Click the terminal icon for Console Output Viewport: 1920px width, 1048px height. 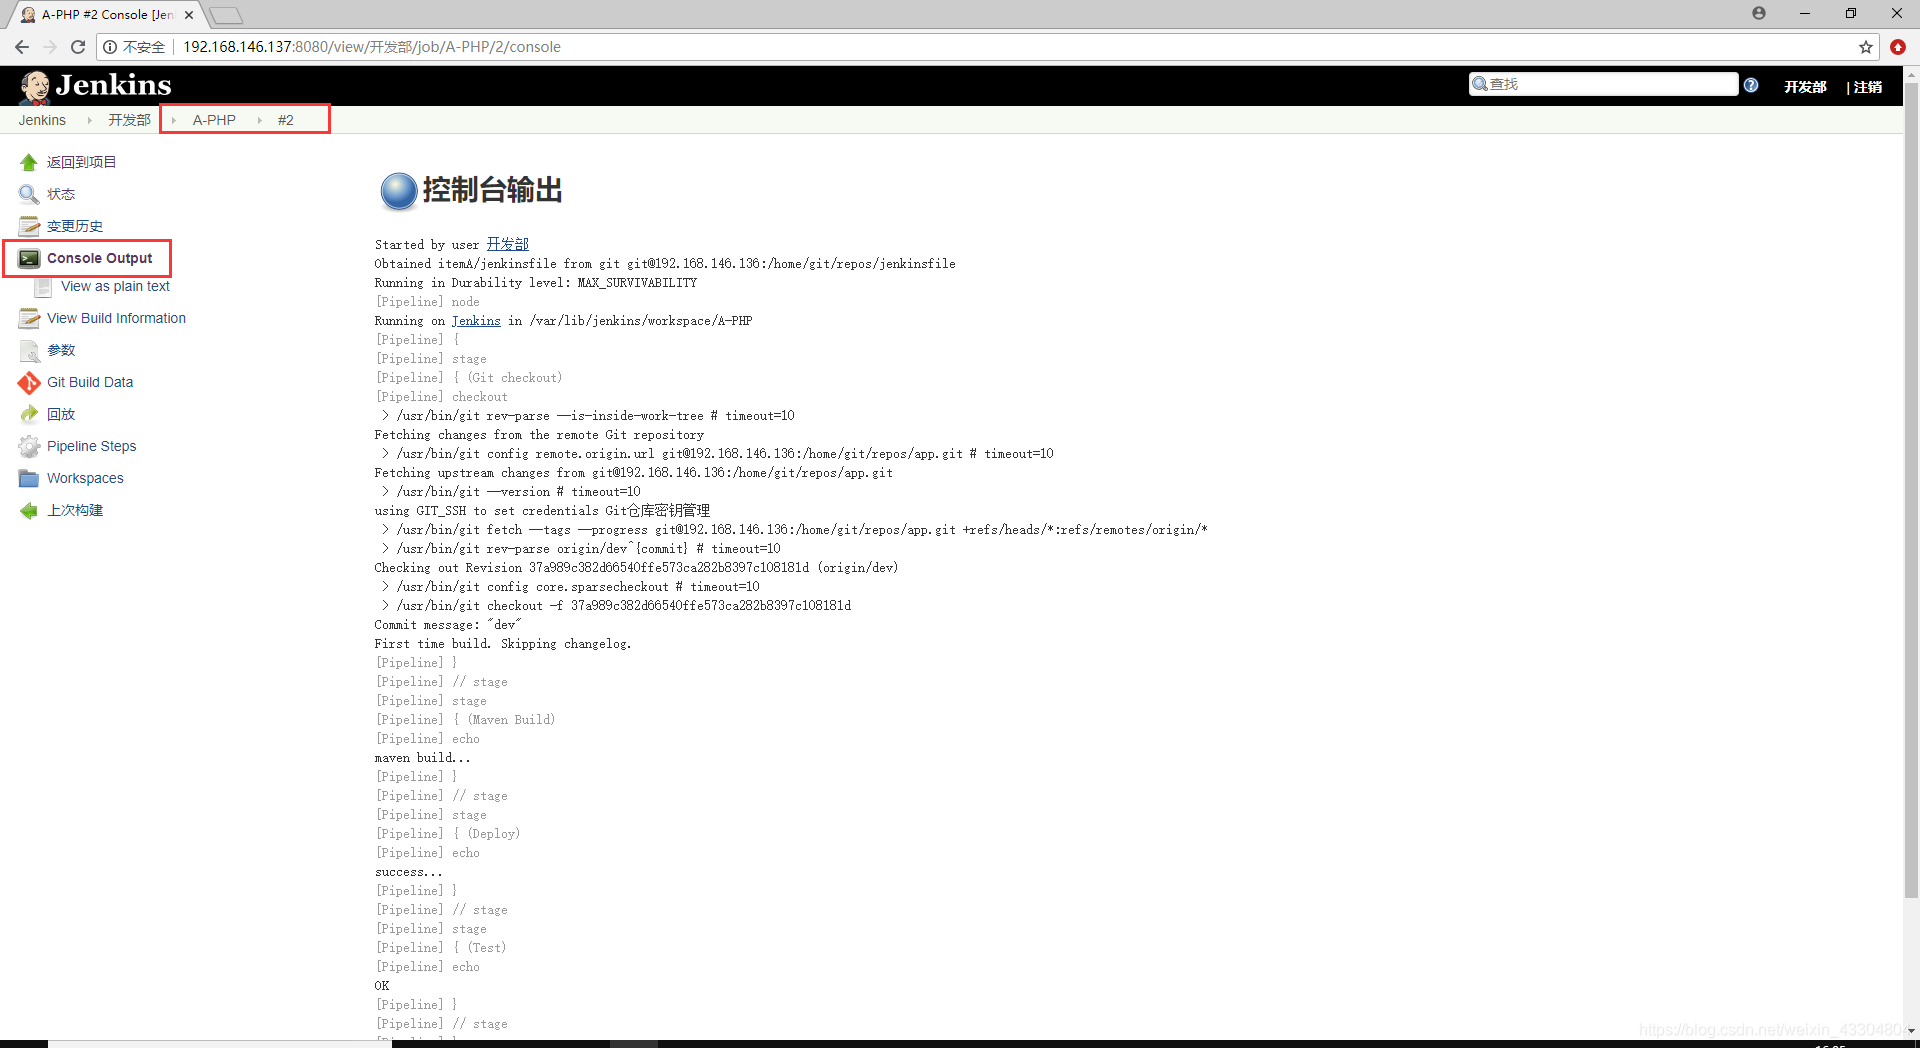coord(29,258)
